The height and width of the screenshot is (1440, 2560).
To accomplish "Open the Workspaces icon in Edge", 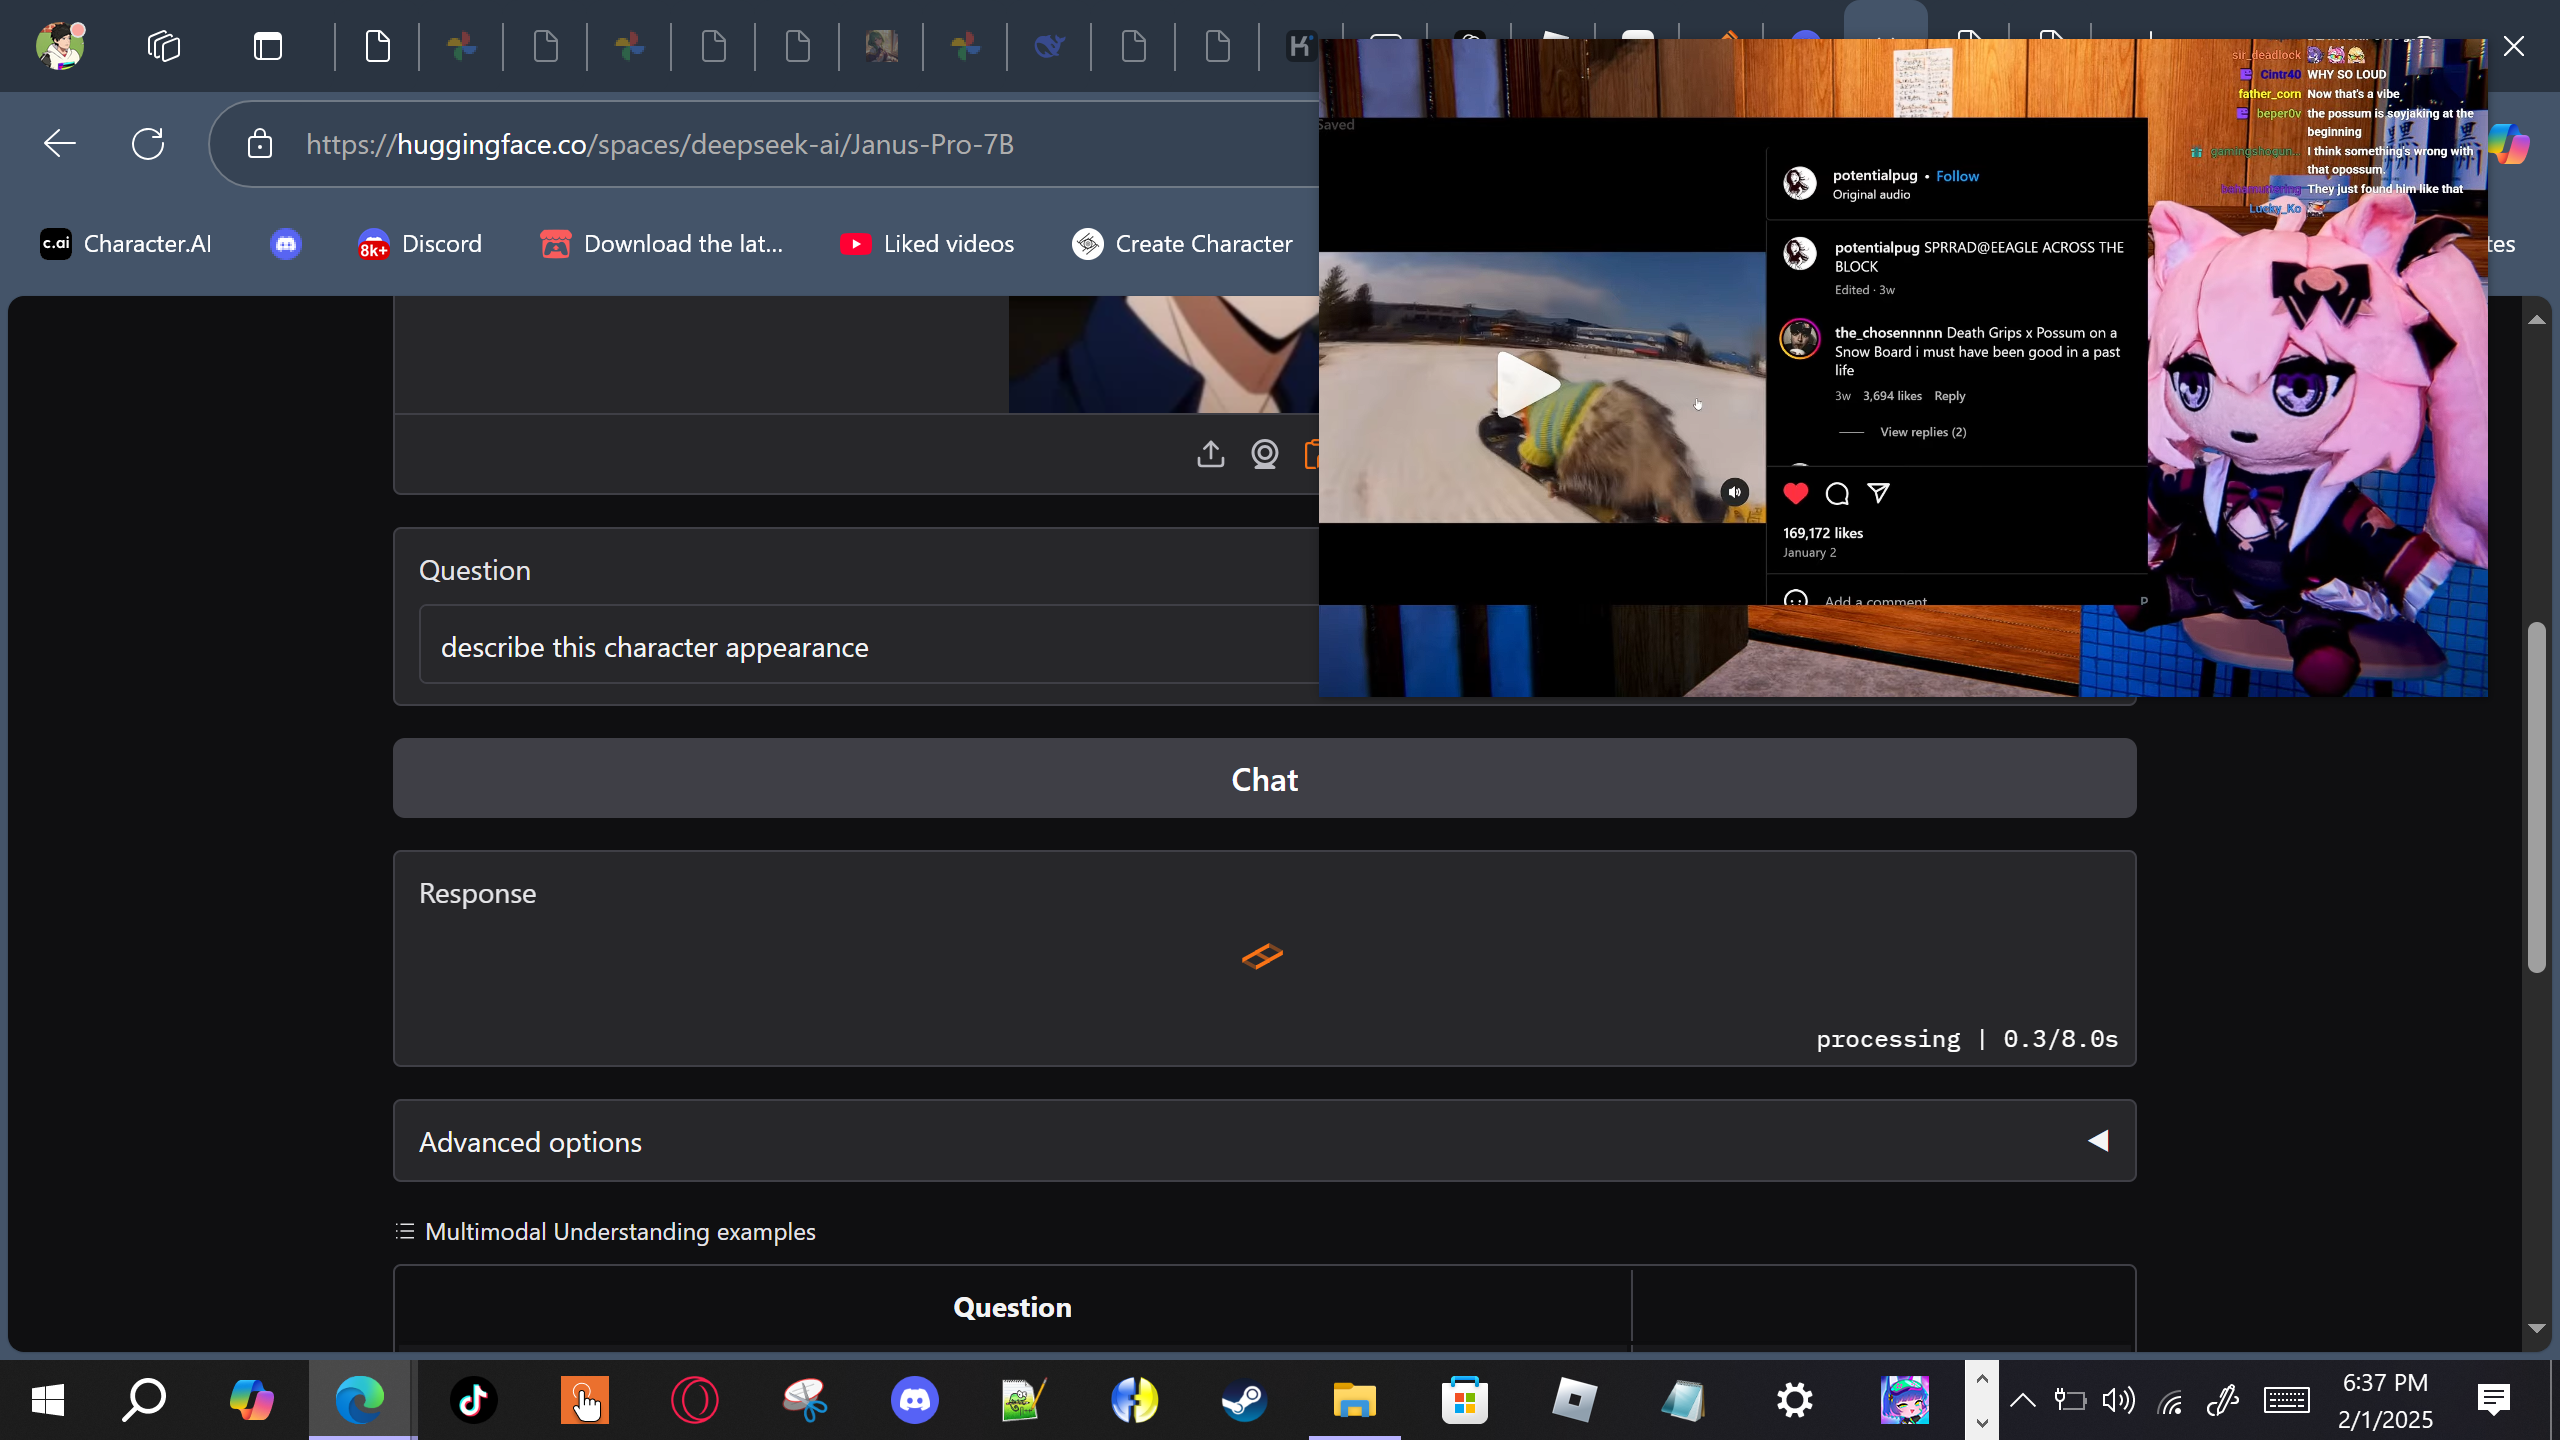I will point(164,46).
